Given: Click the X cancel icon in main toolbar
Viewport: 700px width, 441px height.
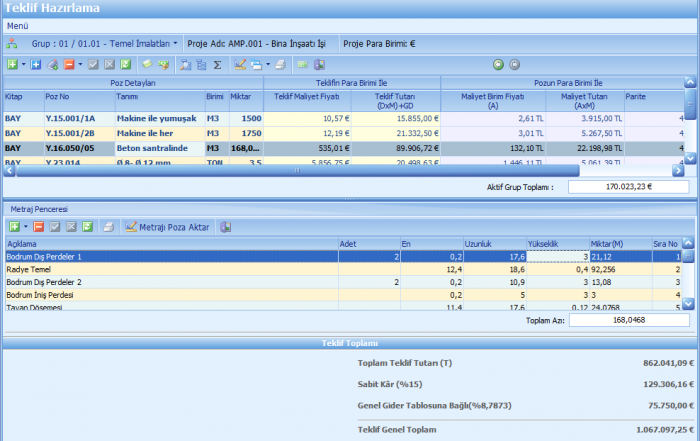Looking at the screenshot, I should point(110,64).
